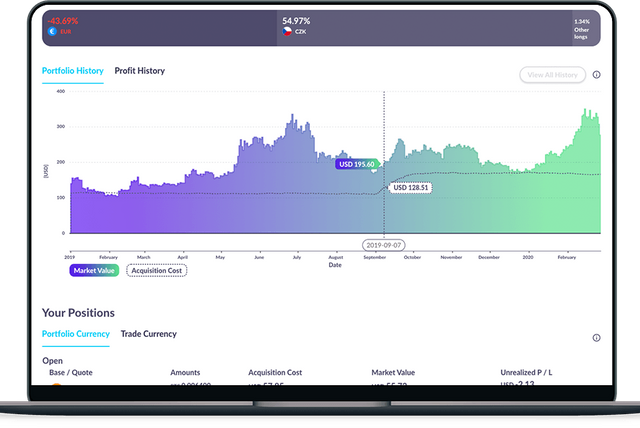Viewport: 640px width, 428px height.
Task: Click the Amounts column header
Action: click(185, 373)
